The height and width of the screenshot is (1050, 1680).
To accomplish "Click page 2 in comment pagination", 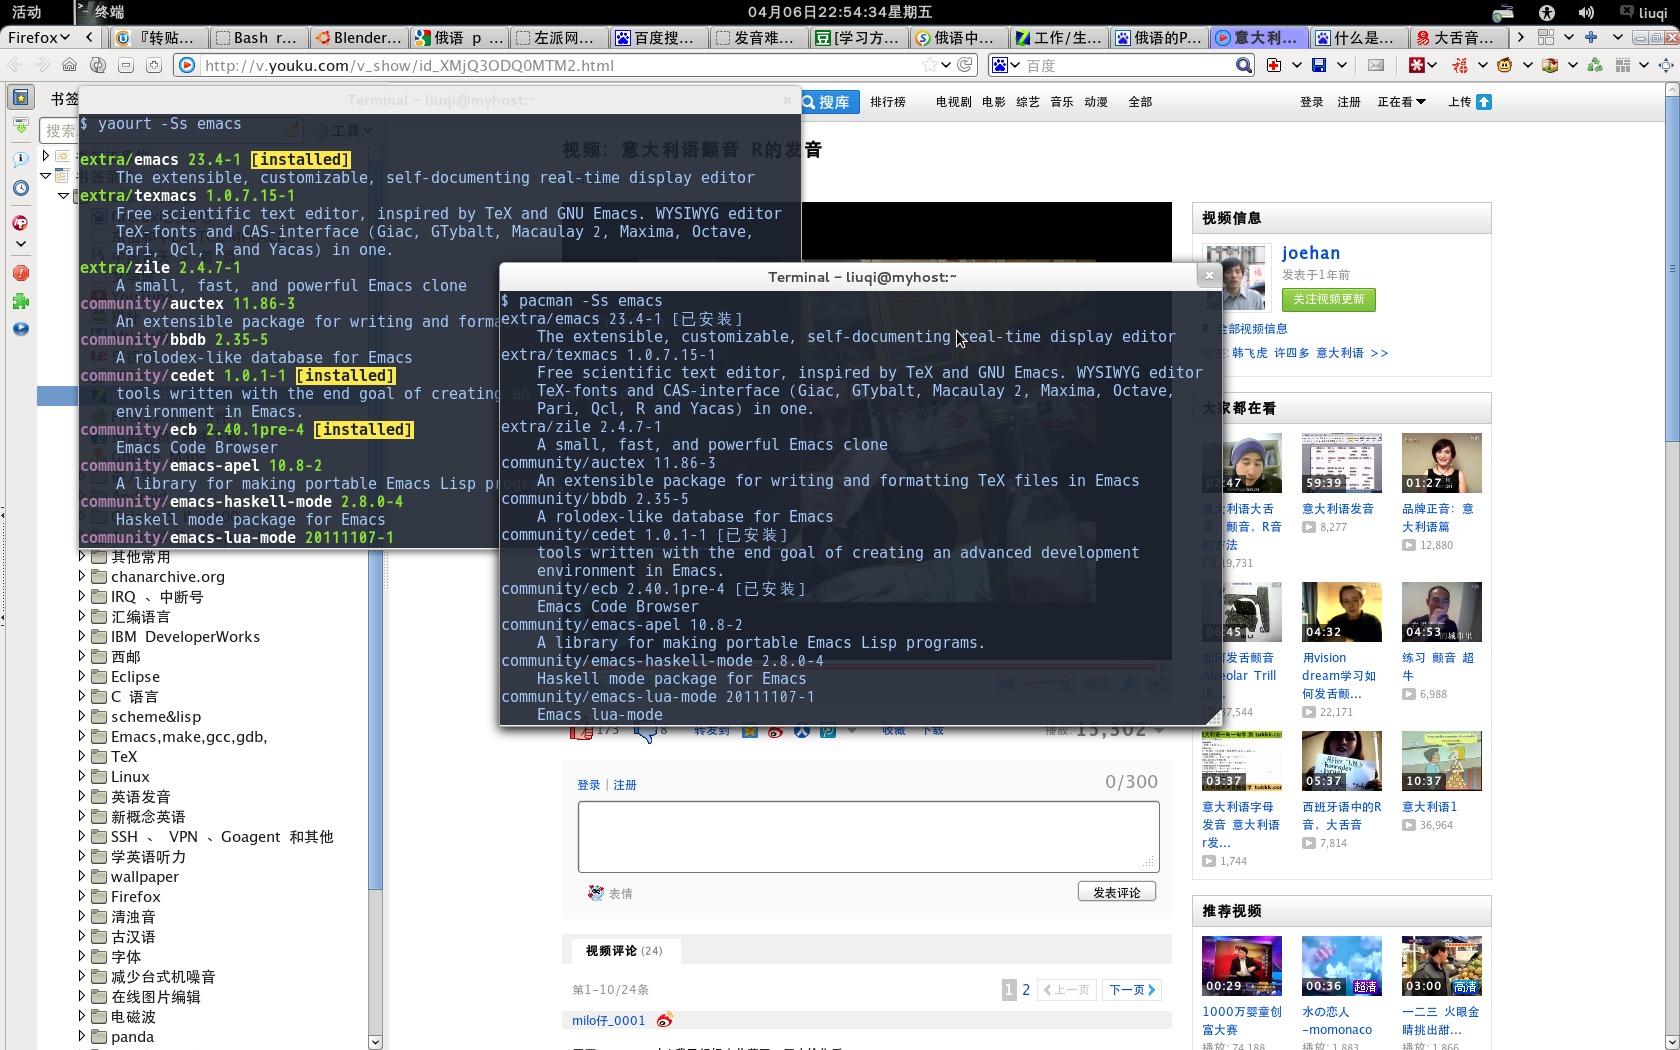I will coord(1026,990).
